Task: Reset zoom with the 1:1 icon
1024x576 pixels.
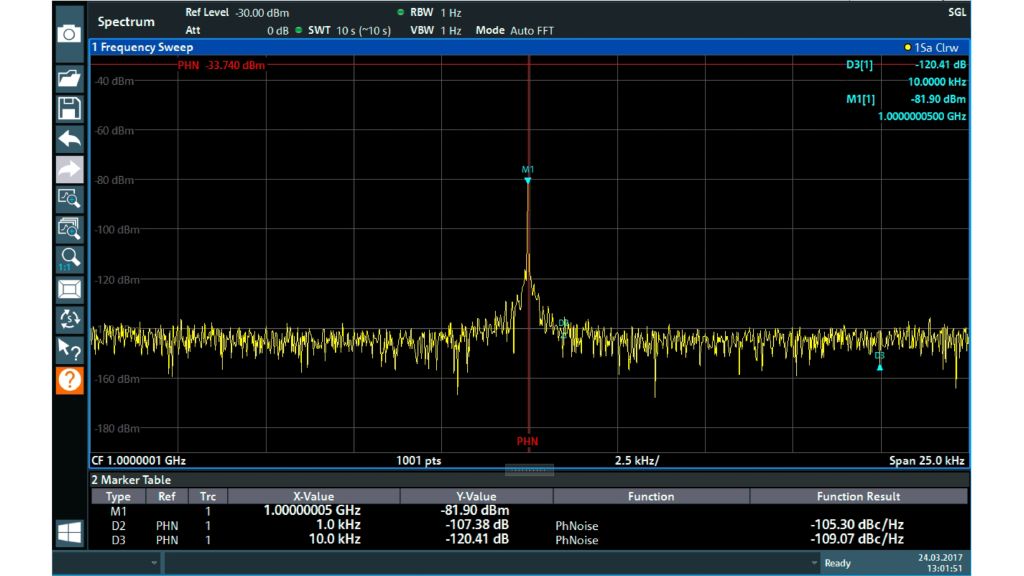Action: 69,260
